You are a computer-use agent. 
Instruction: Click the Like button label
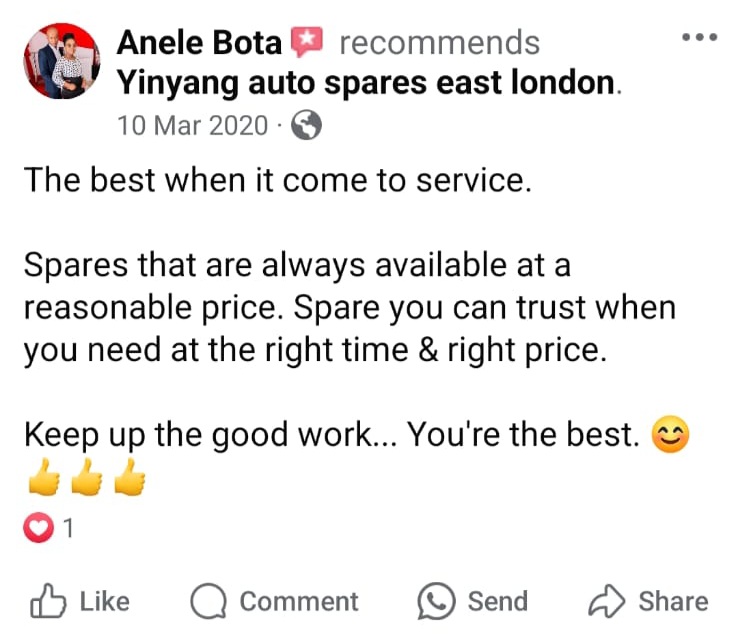pyautogui.click(x=104, y=601)
